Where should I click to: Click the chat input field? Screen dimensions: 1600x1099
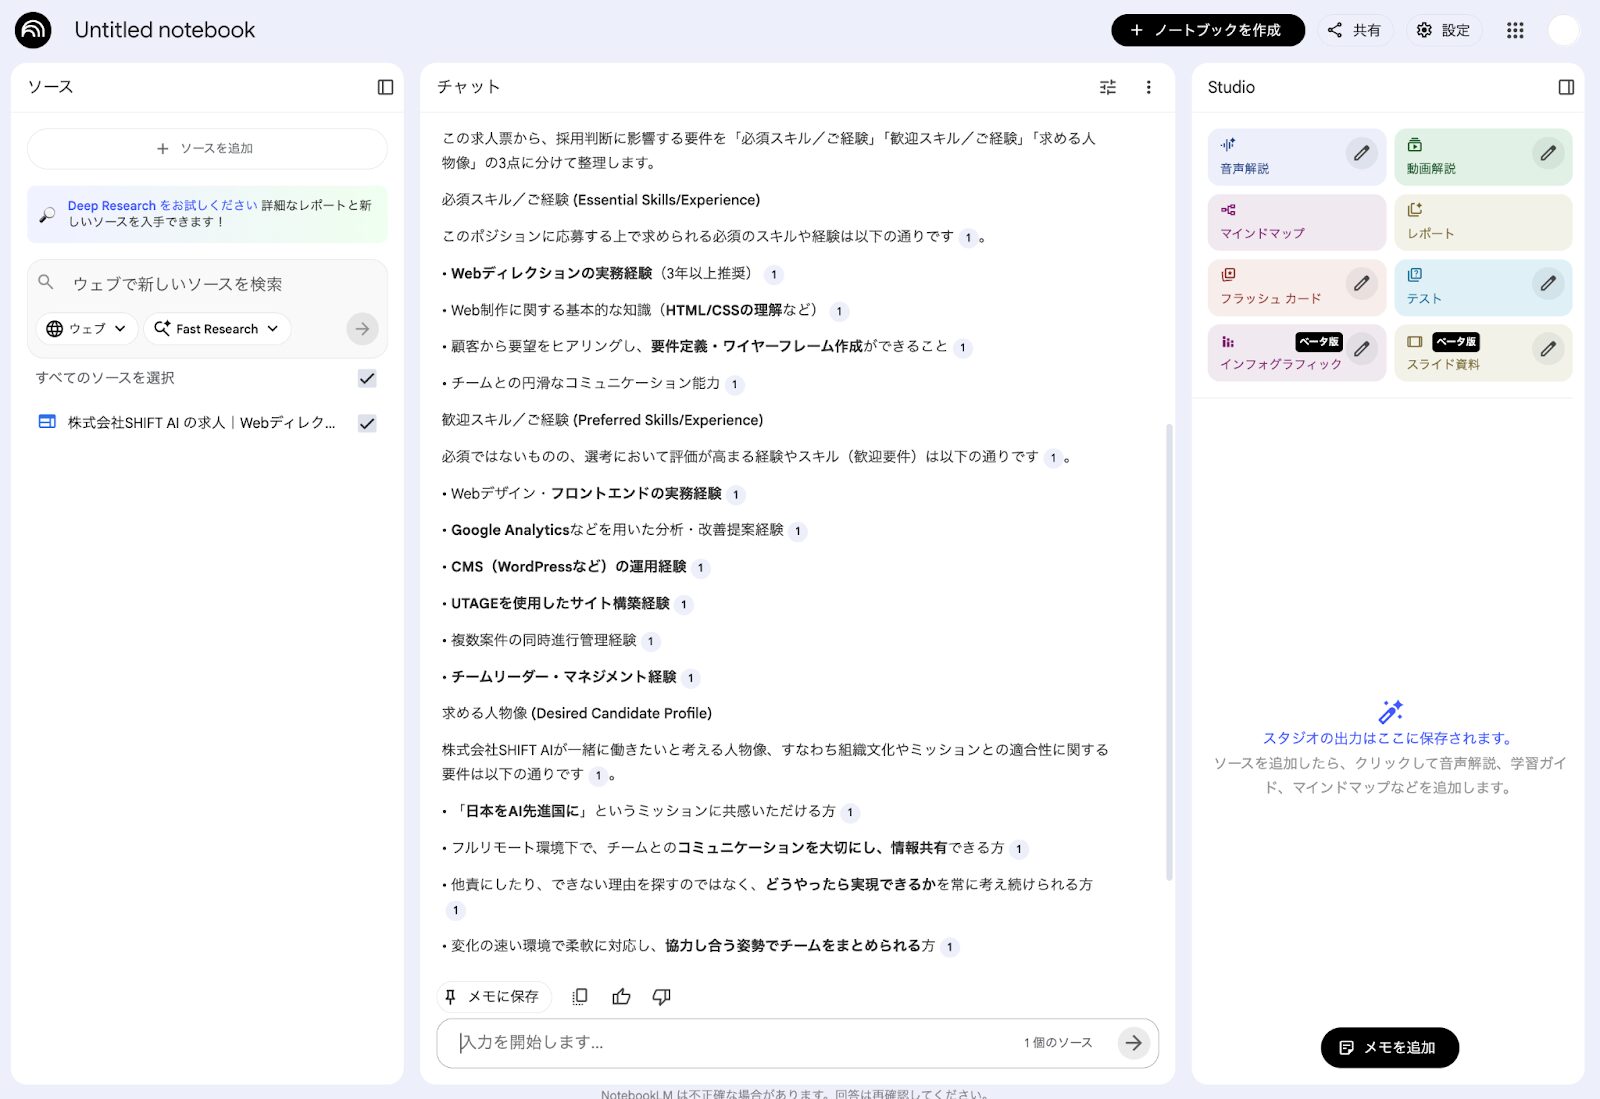click(700, 1043)
